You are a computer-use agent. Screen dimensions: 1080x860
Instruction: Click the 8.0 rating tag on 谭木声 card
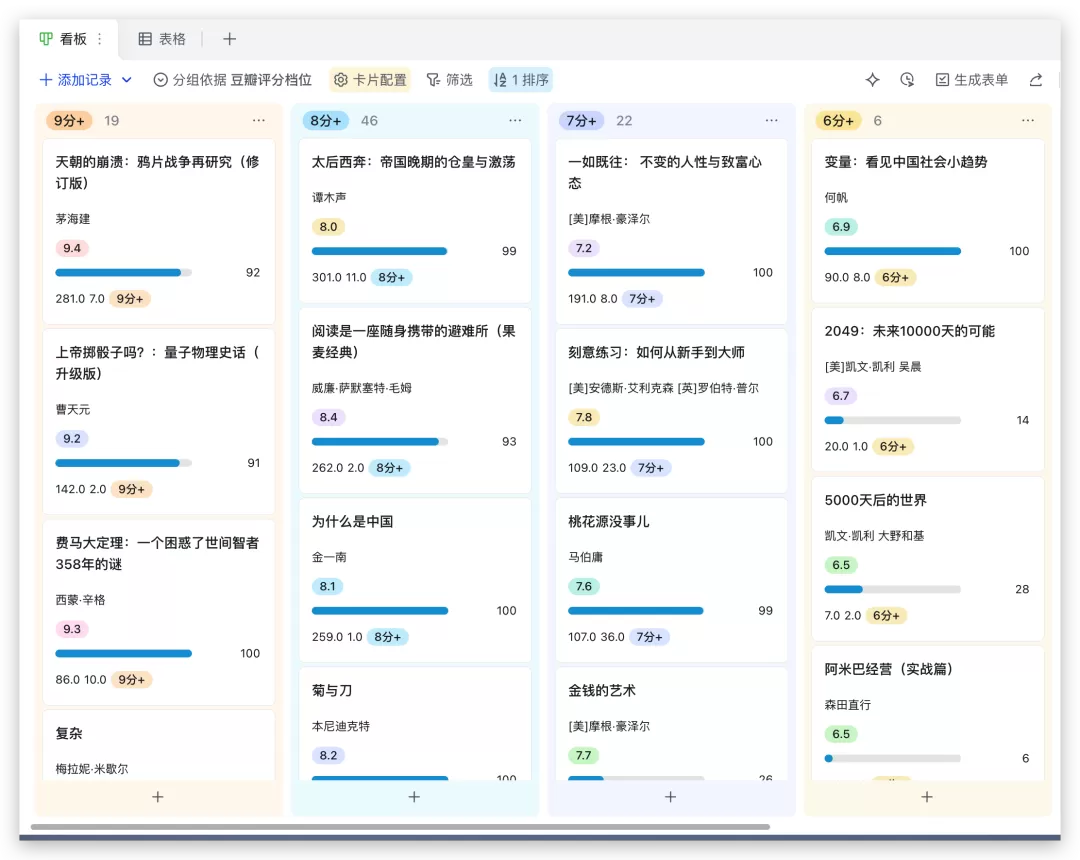[329, 227]
